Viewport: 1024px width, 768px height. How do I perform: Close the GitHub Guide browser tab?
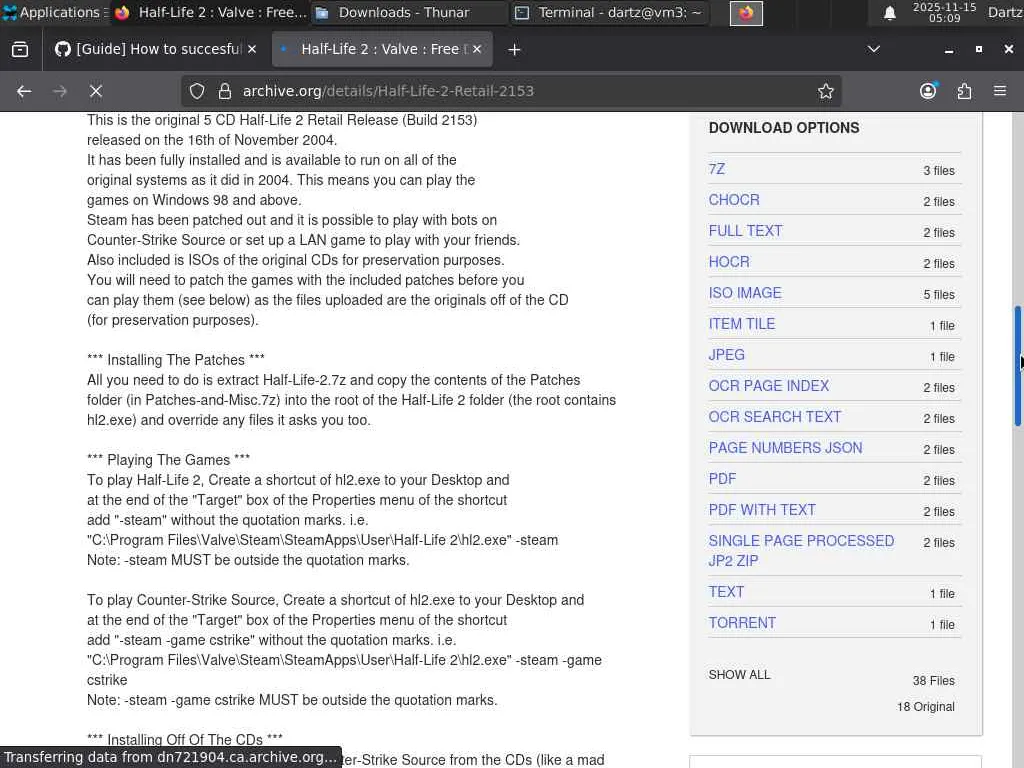coord(252,49)
